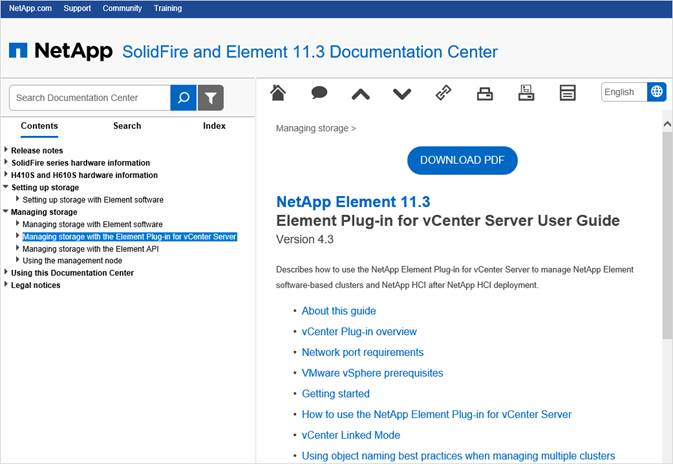Expand the Release notes node
This screenshot has width=673, height=464.
click(x=6, y=149)
